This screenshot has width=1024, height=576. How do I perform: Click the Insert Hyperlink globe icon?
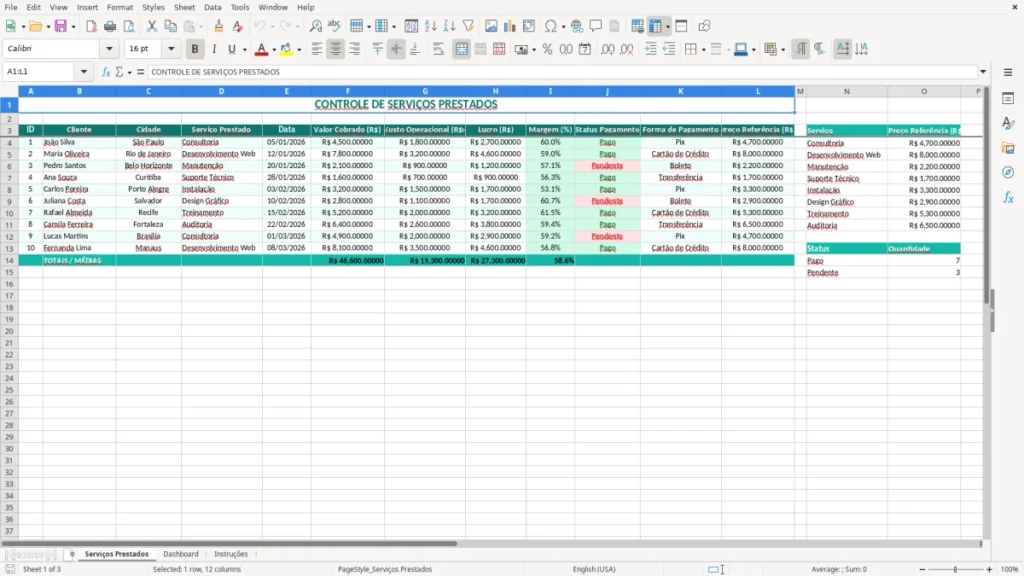point(577,26)
